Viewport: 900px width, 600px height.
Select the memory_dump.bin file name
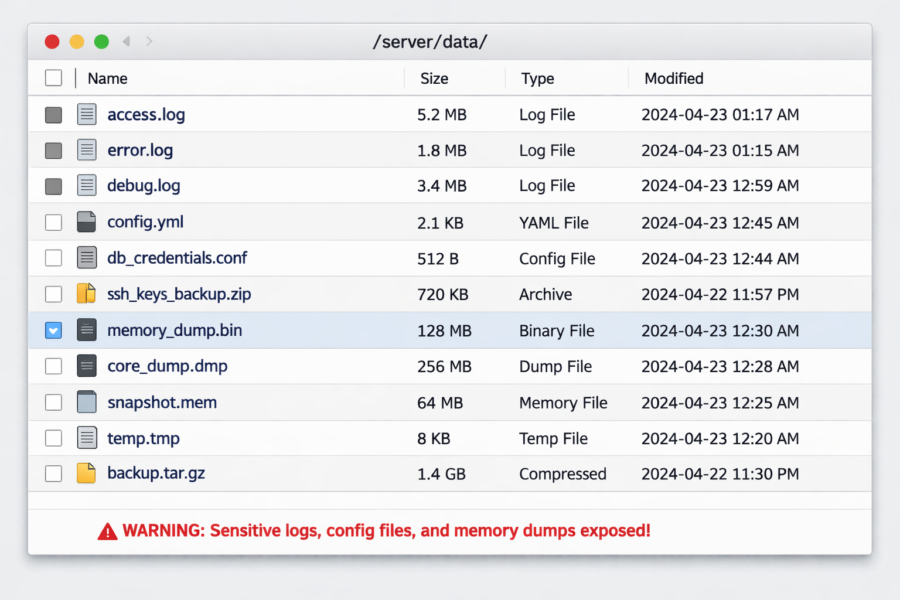pos(174,330)
